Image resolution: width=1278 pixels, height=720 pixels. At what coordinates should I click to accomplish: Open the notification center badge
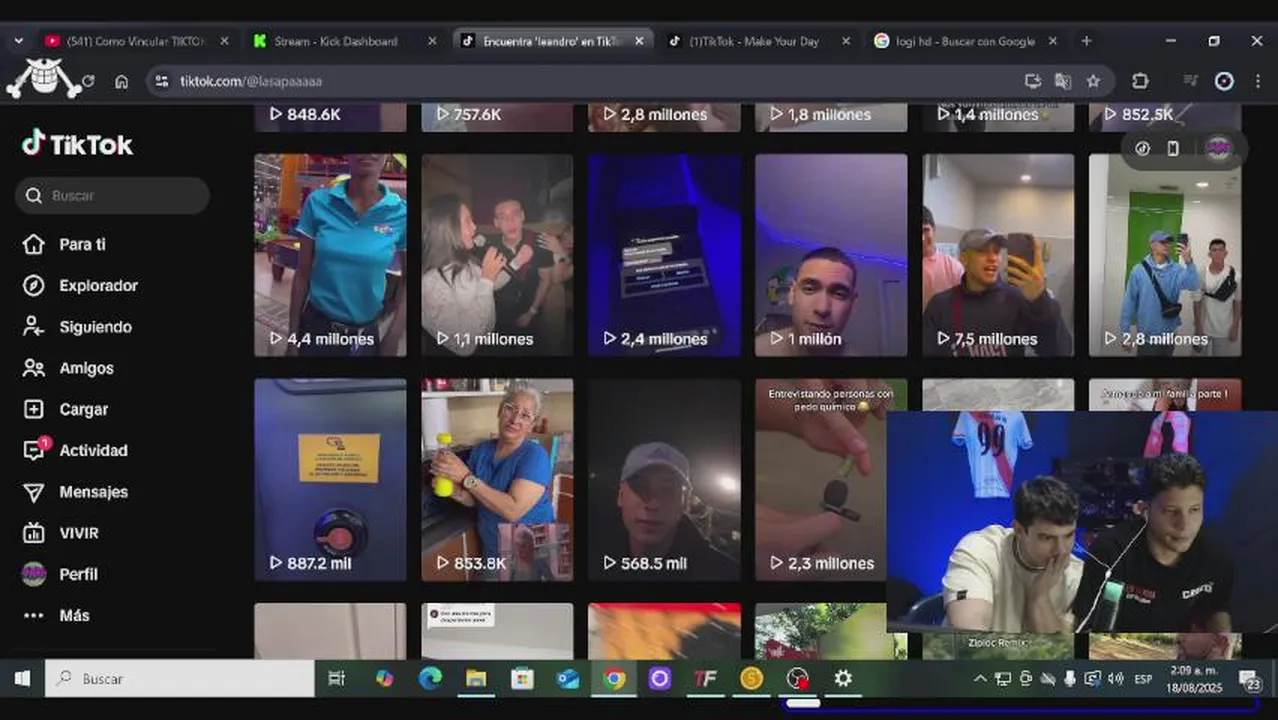pos(1251,680)
